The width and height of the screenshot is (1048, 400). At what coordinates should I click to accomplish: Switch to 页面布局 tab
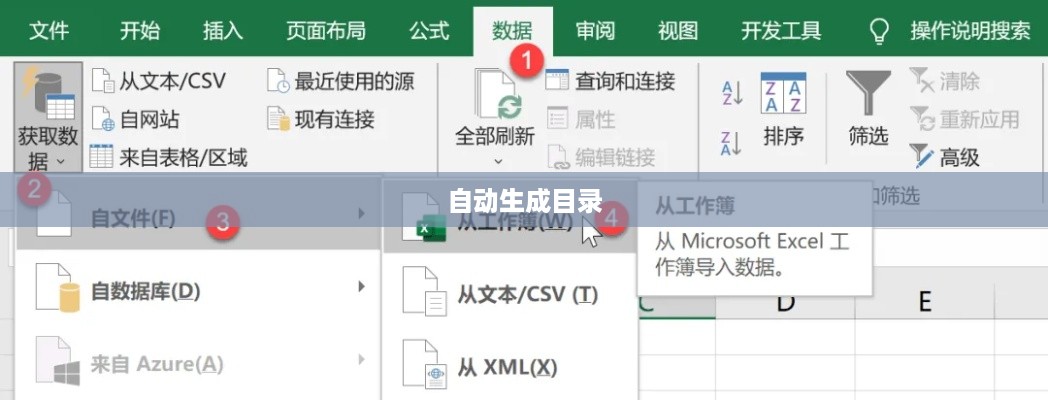[x=326, y=31]
